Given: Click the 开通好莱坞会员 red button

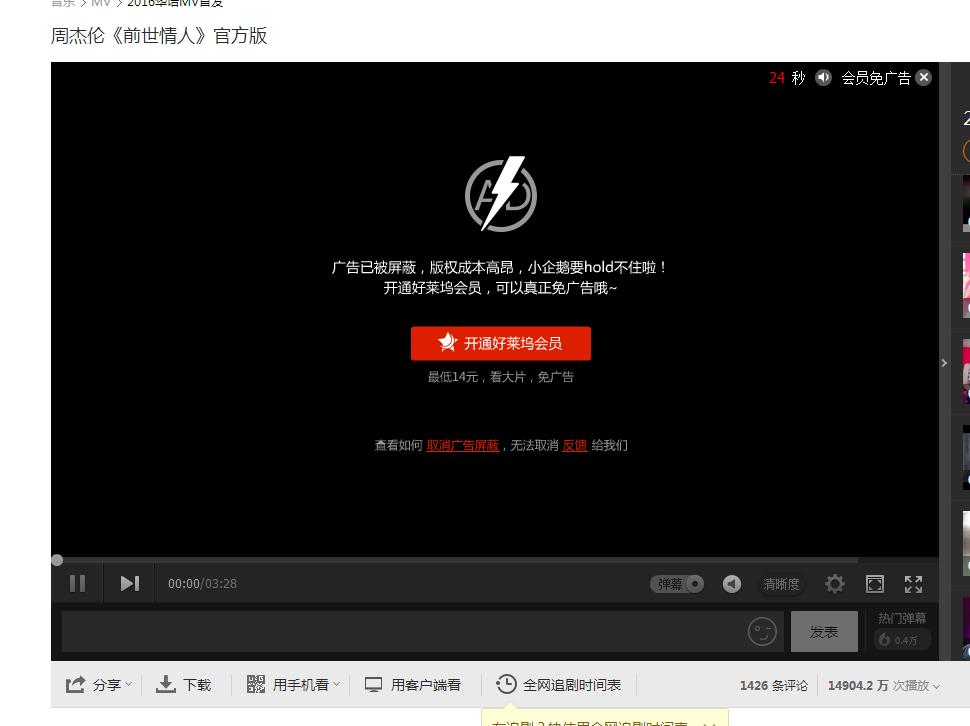Looking at the screenshot, I should click(x=500, y=343).
